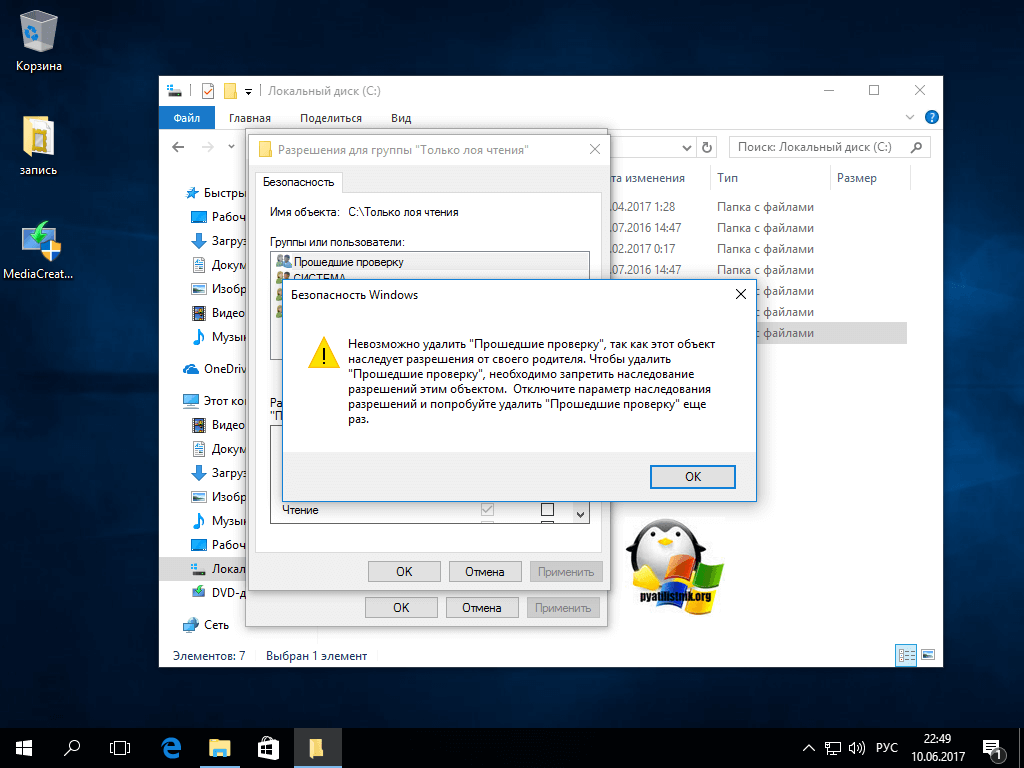1024x768 pixels.
Task: Switch to large icons view in status bar
Action: coord(928,655)
